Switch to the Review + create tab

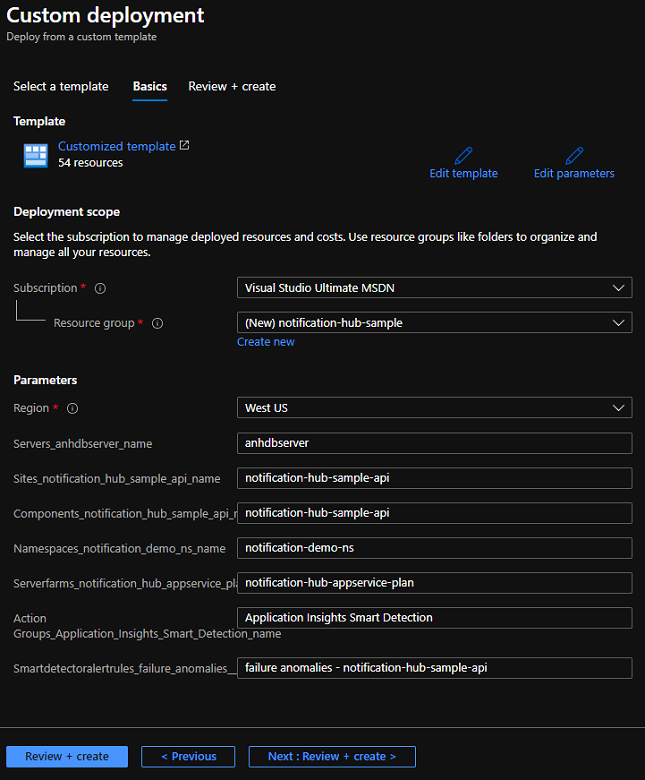232,87
